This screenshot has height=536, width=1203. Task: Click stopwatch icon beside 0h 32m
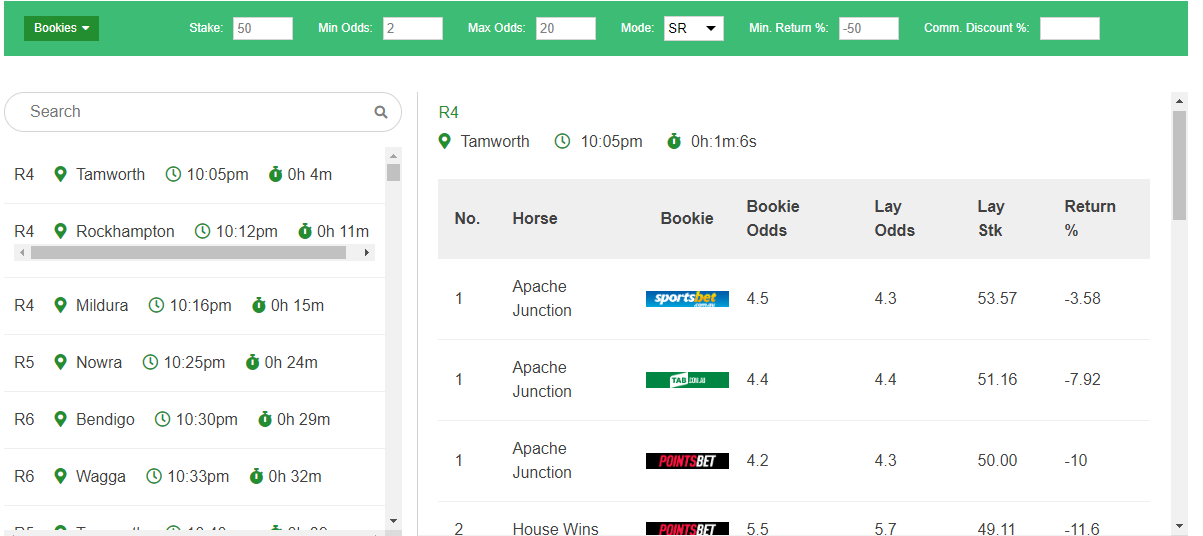pos(256,476)
